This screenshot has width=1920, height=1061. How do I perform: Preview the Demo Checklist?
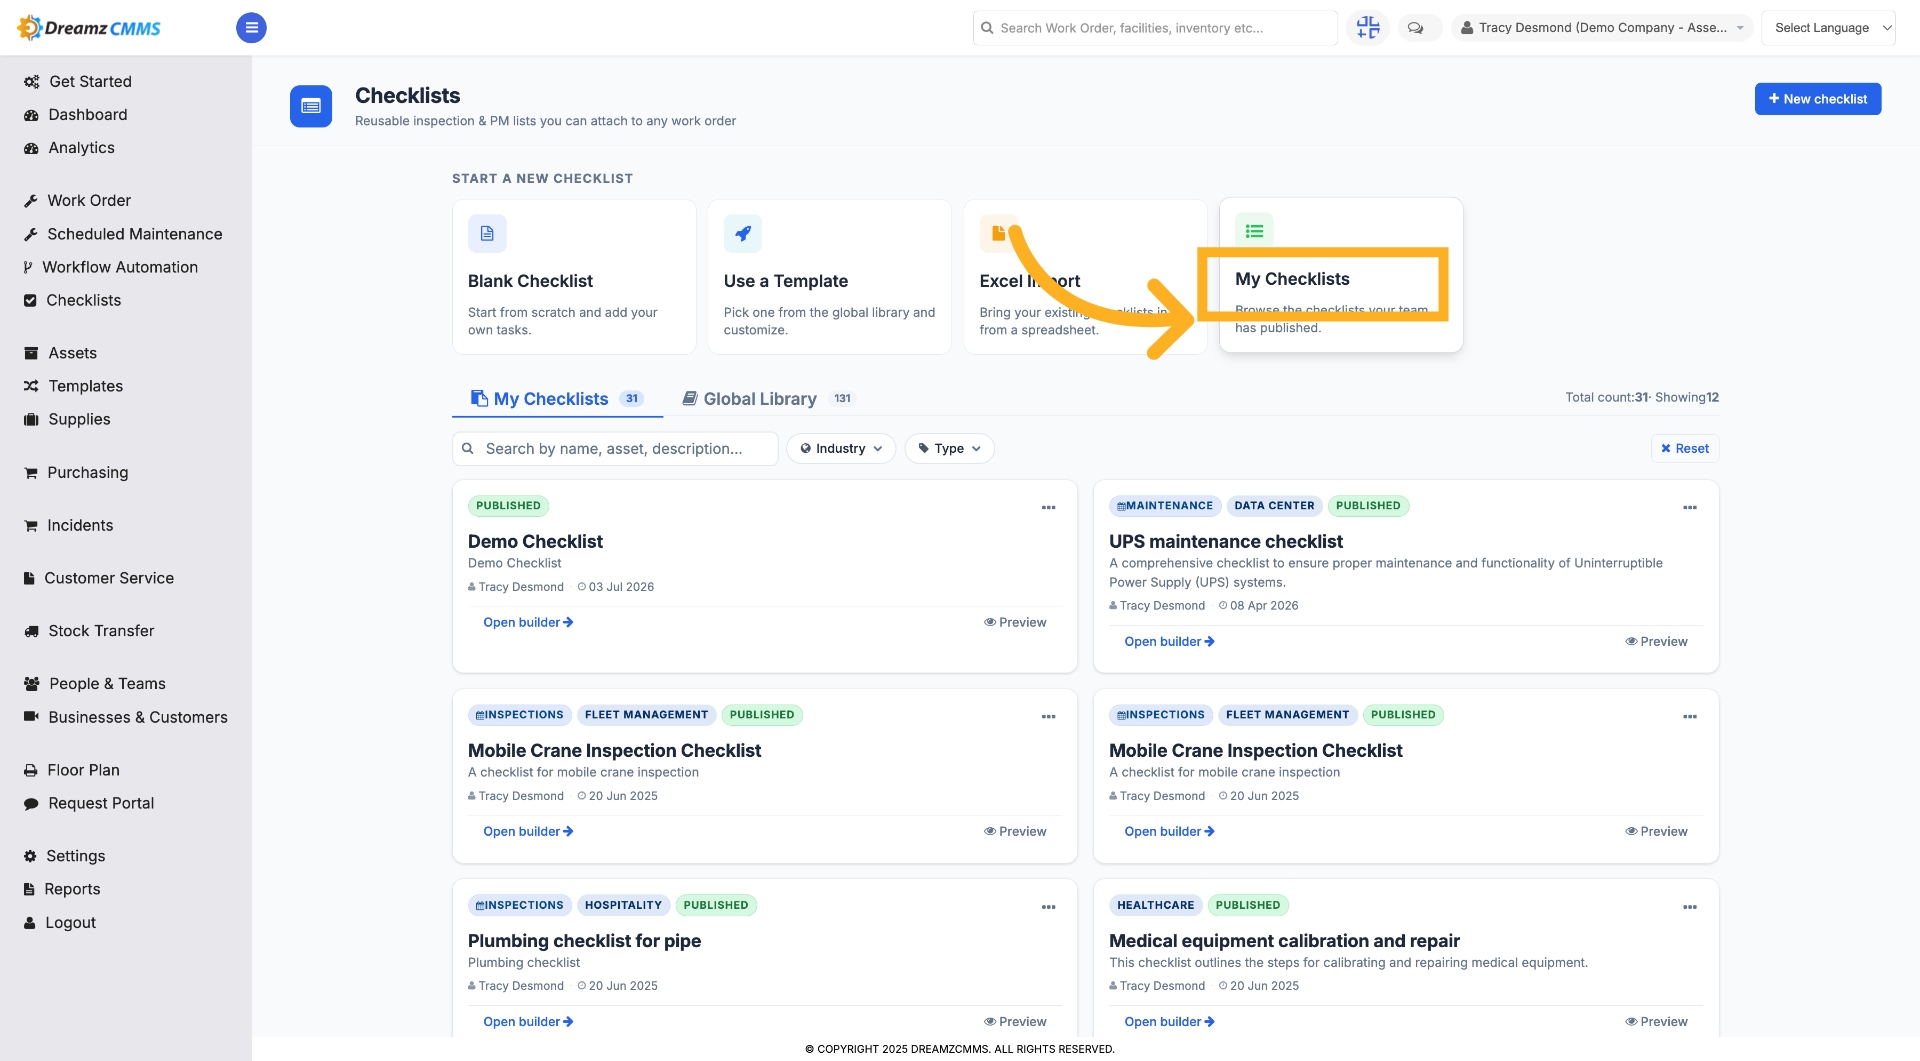(1015, 622)
